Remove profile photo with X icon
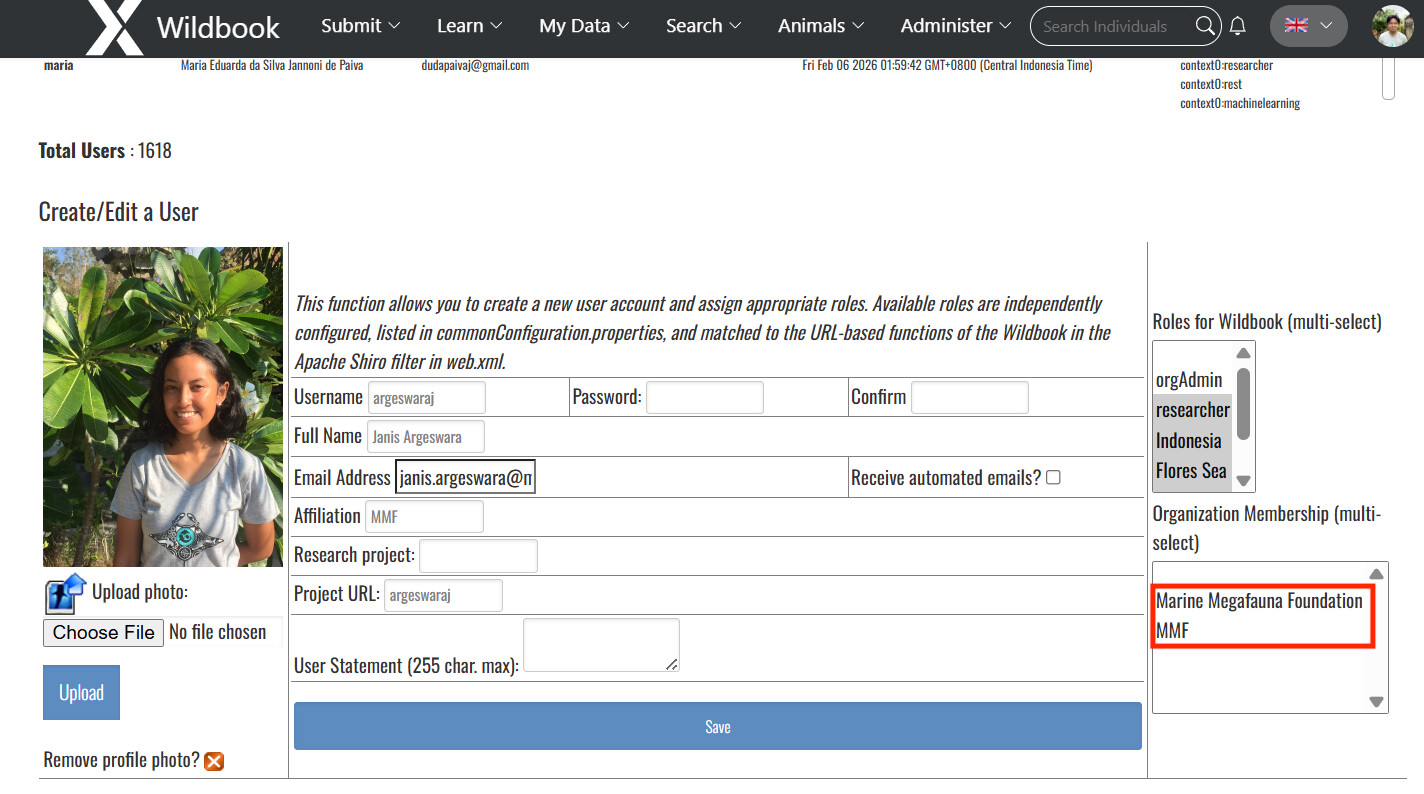Viewport: 1424px width, 794px height. [214, 761]
